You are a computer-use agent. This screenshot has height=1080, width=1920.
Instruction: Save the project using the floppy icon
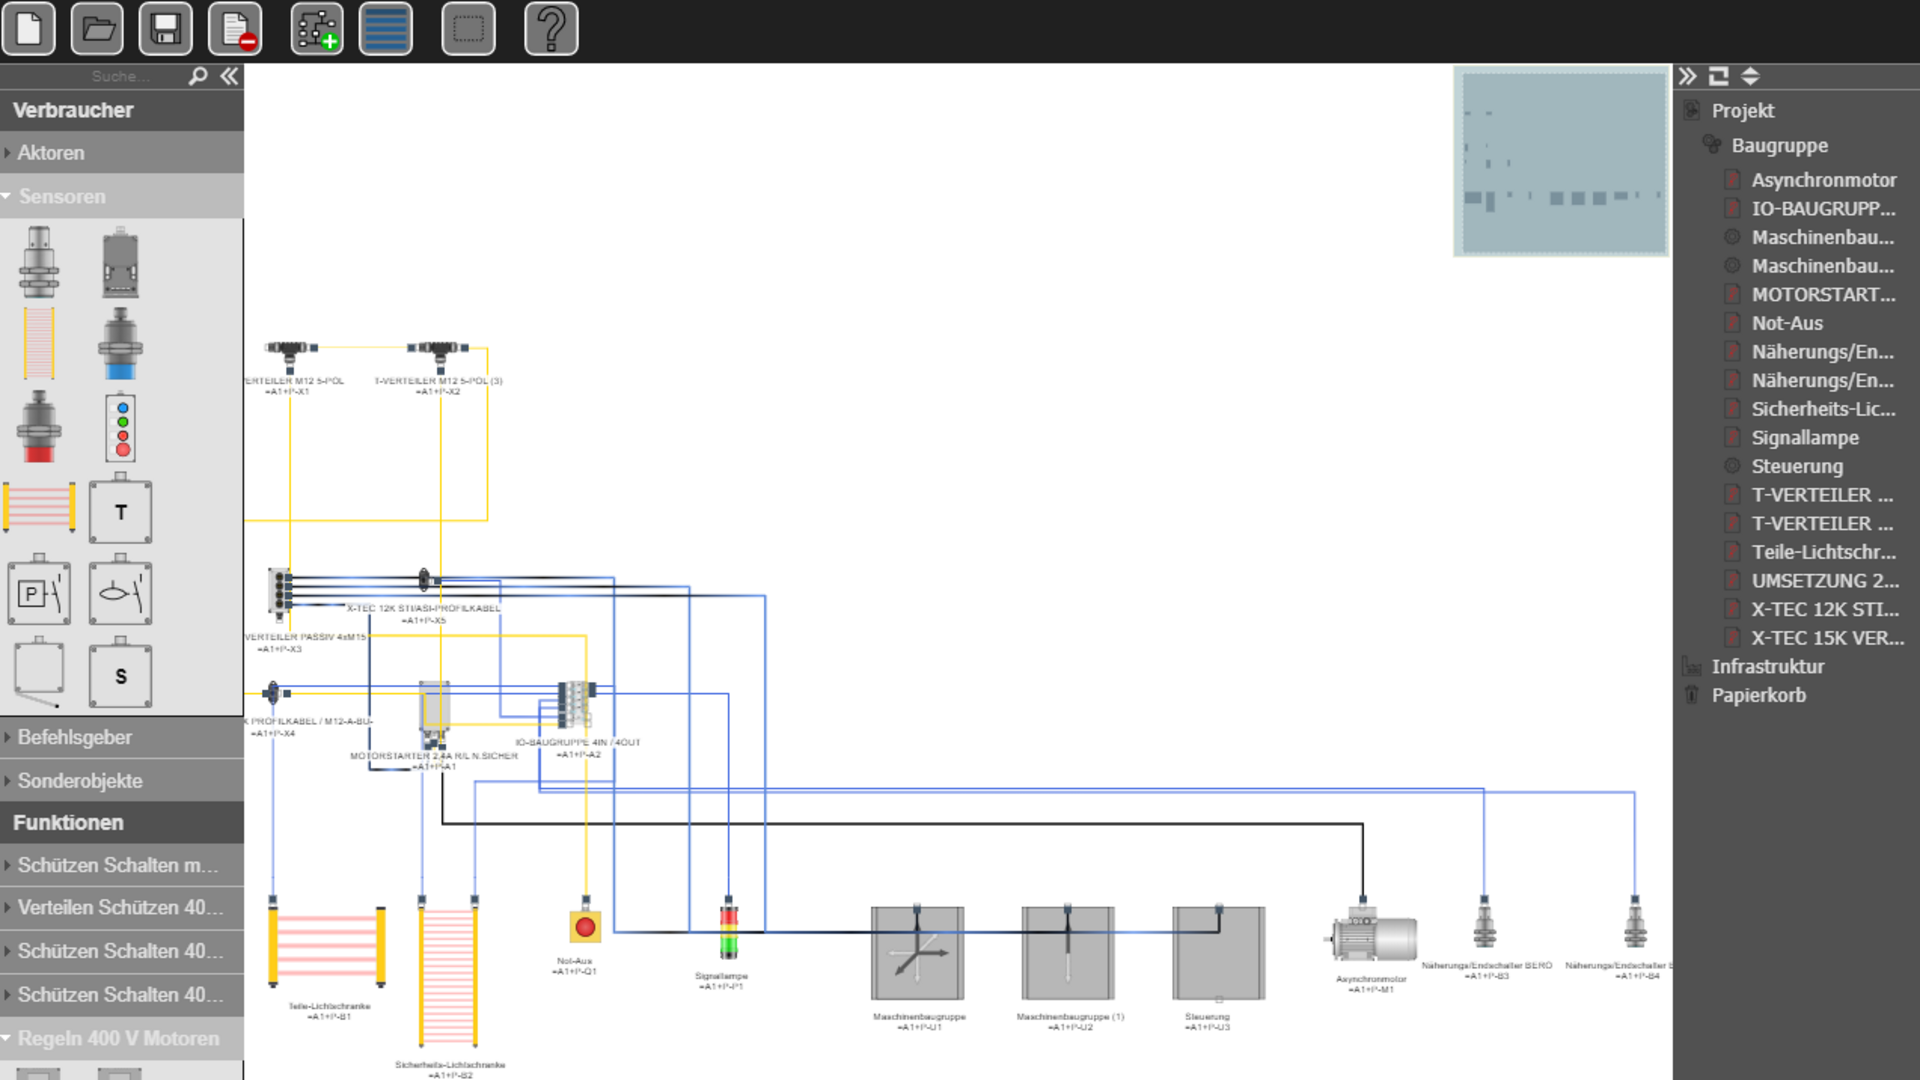click(166, 29)
